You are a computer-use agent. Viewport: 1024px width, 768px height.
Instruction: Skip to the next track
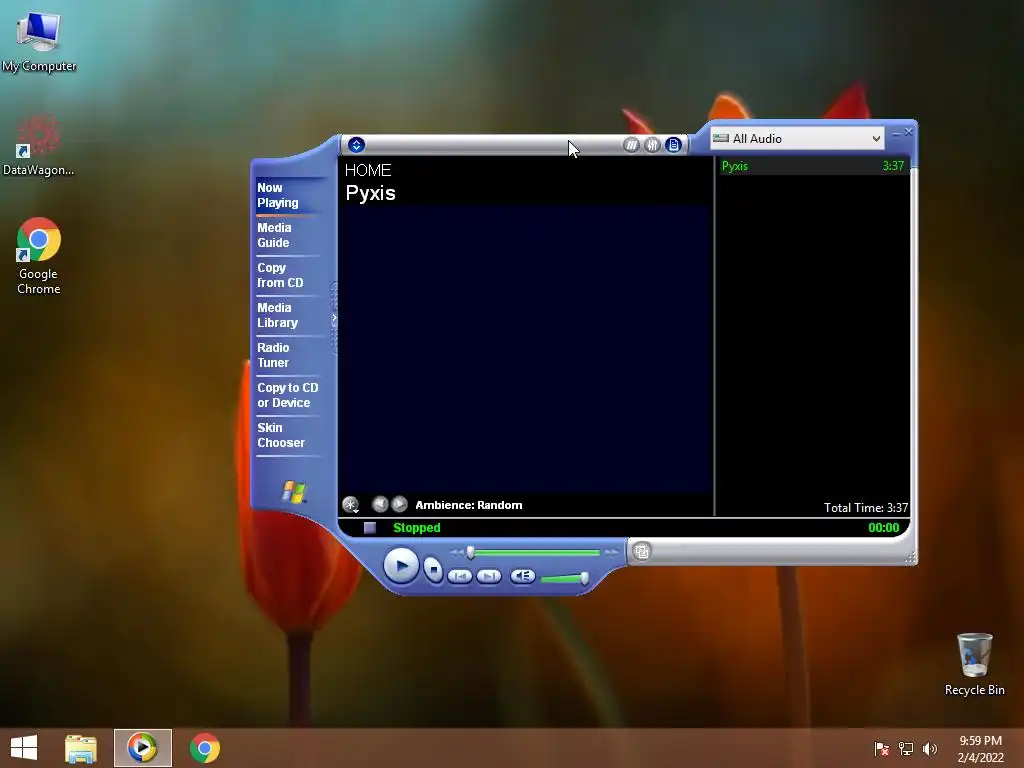point(488,576)
